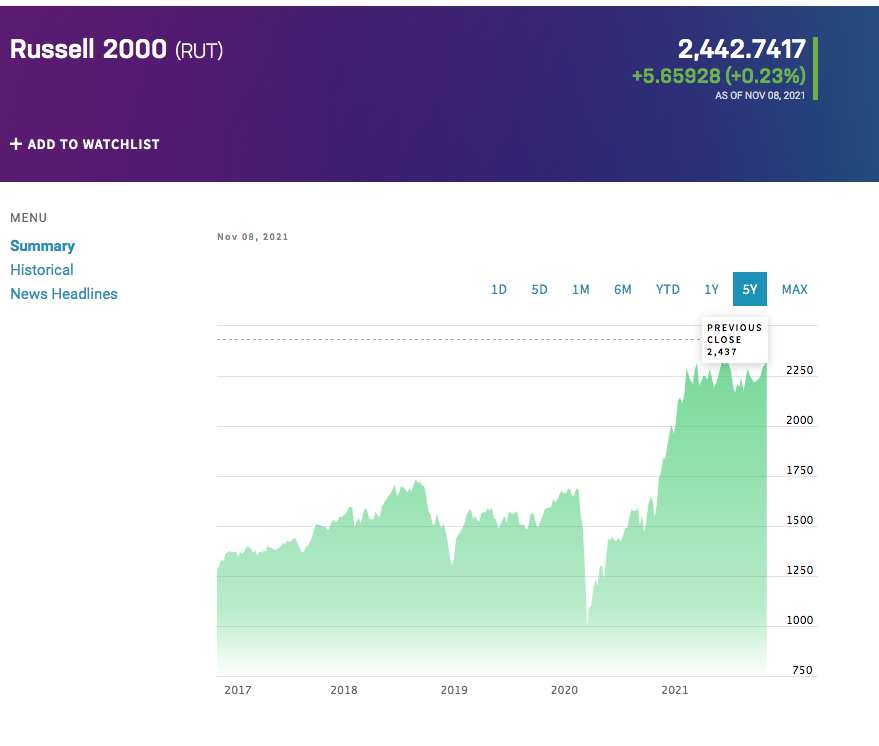Viewport: 879px width, 746px height.
Task: Switch chart range to 1D
Action: [x=499, y=289]
